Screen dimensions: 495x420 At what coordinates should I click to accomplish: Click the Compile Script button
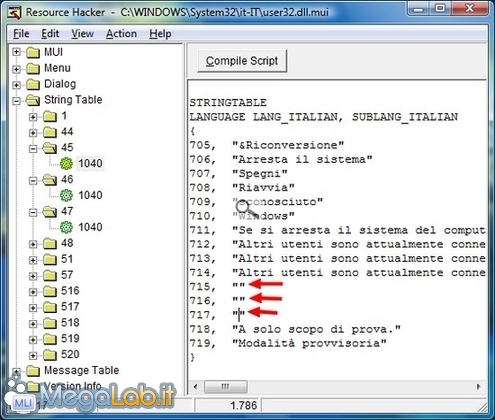click(242, 61)
